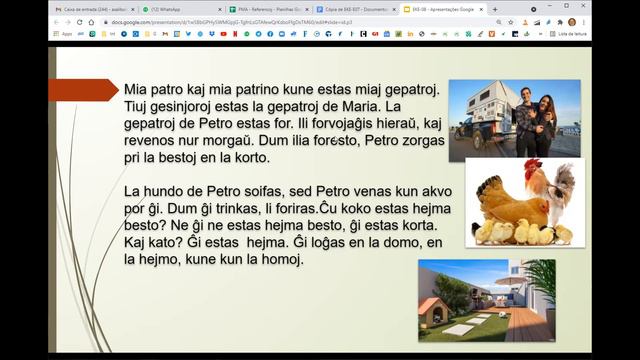Viewport: 640px width, 360px height.
Task: Reload the current page
Action: click(80, 22)
